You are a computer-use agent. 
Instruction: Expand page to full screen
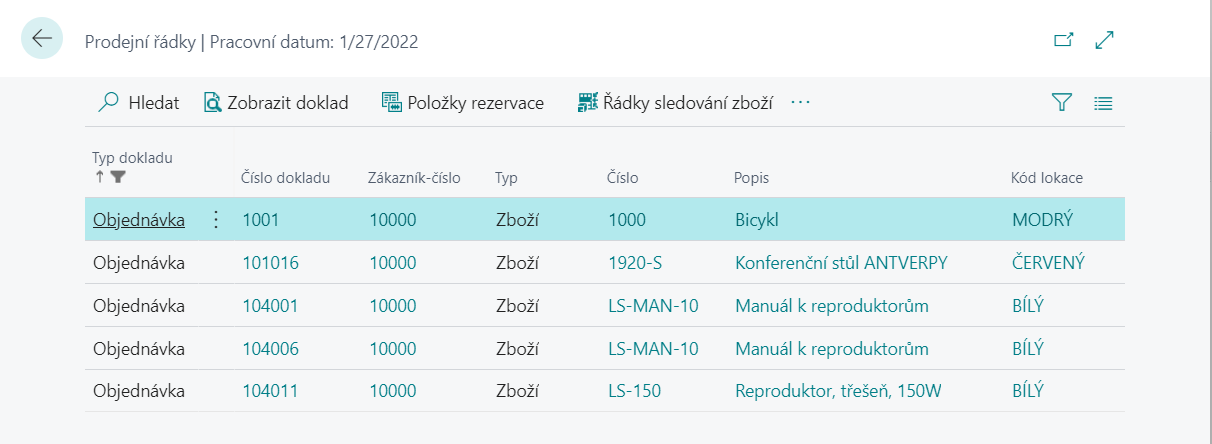pos(1105,40)
